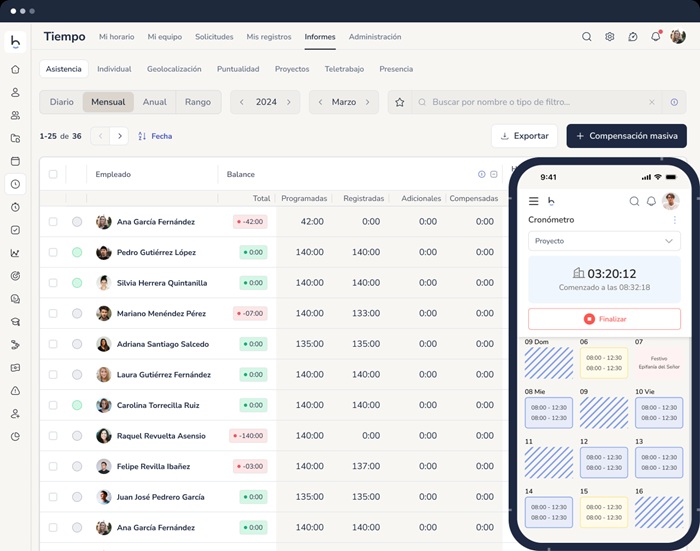Open the Proyecto dropdown on phone
The height and width of the screenshot is (551, 700).
coord(604,241)
